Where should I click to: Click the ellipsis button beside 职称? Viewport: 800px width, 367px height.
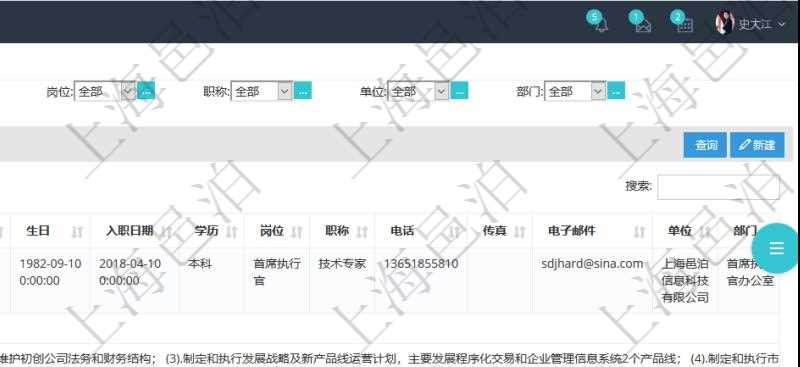click(303, 91)
